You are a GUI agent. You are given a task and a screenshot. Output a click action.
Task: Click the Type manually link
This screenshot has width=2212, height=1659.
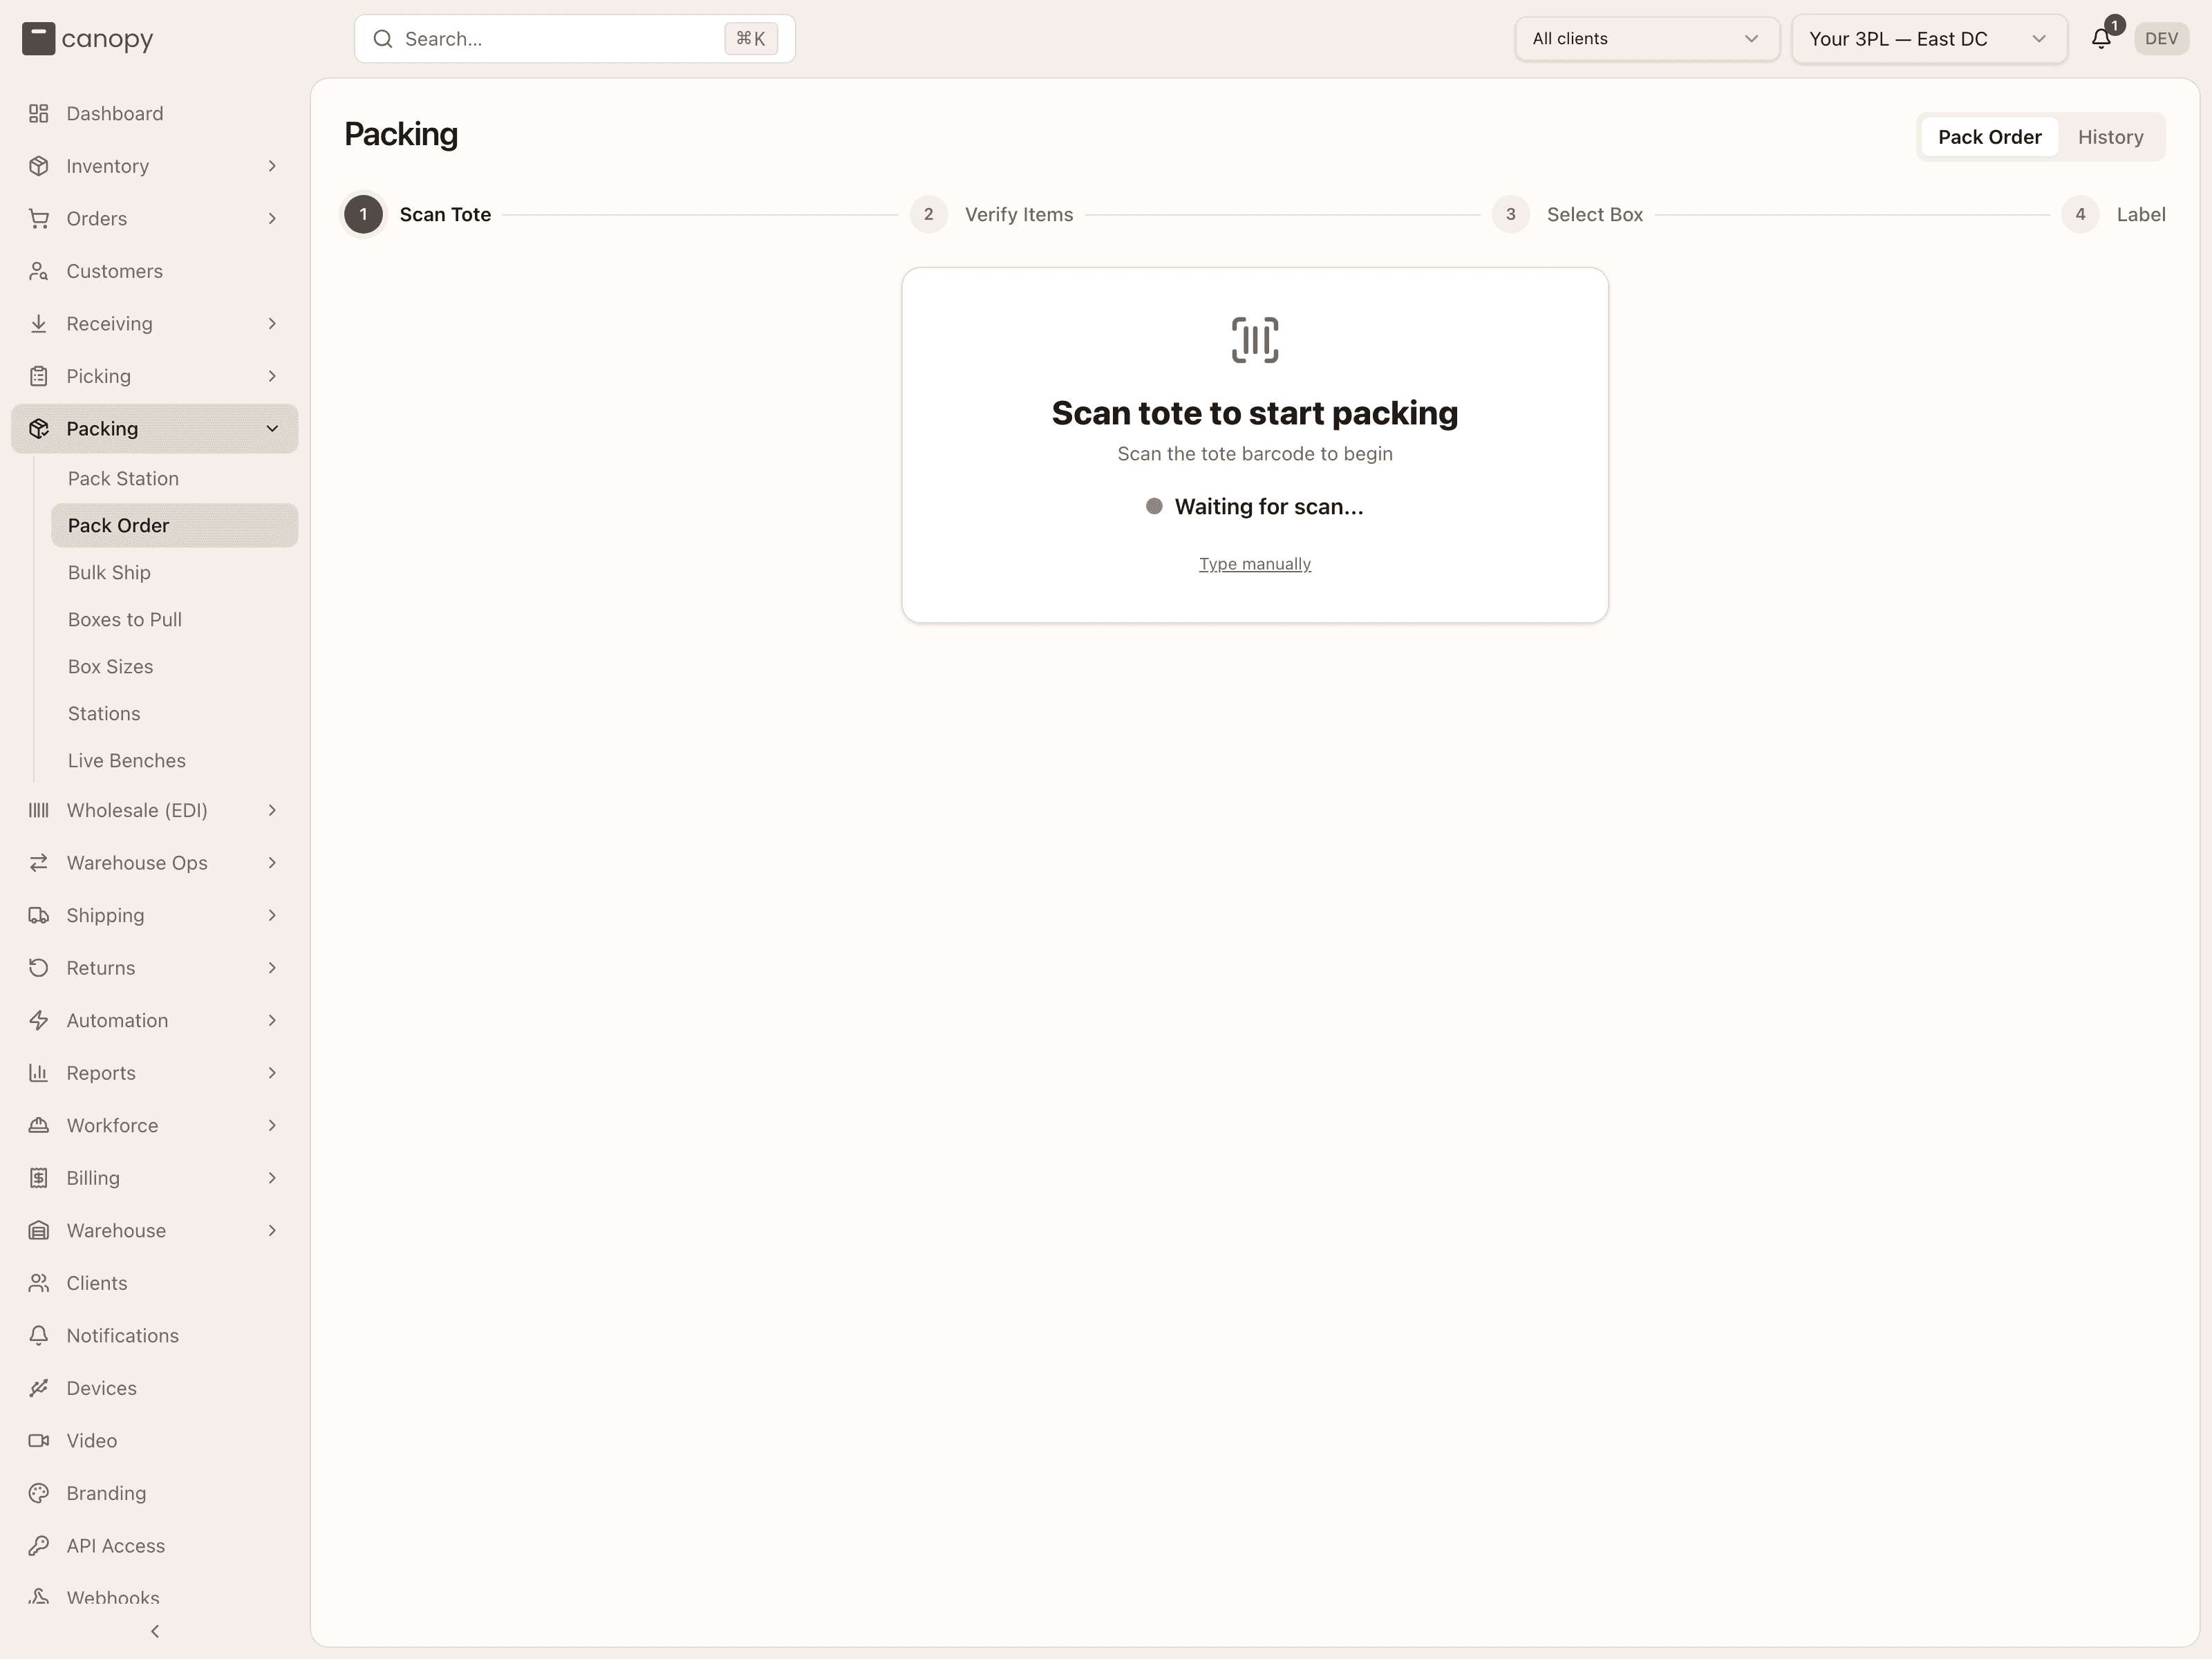[1254, 564]
